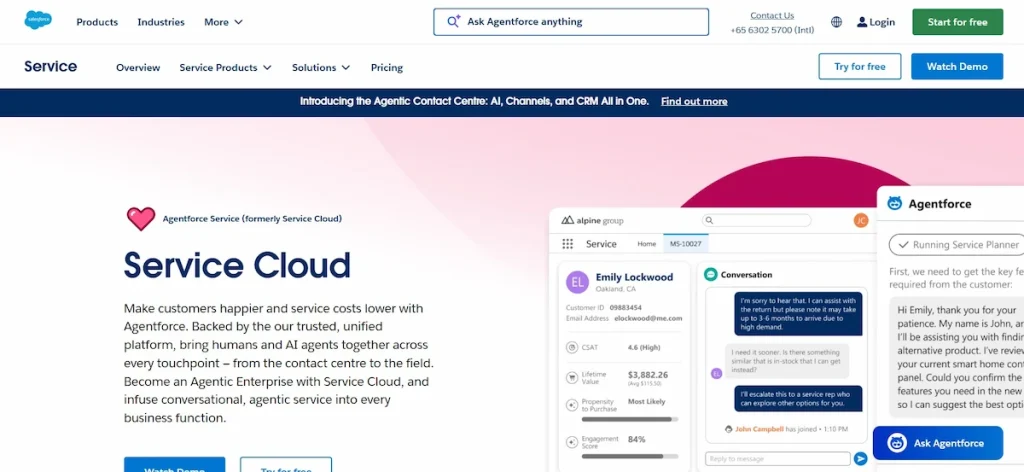Expand the Service Products dropdown
This screenshot has height=472, width=1024.
[x=225, y=67]
